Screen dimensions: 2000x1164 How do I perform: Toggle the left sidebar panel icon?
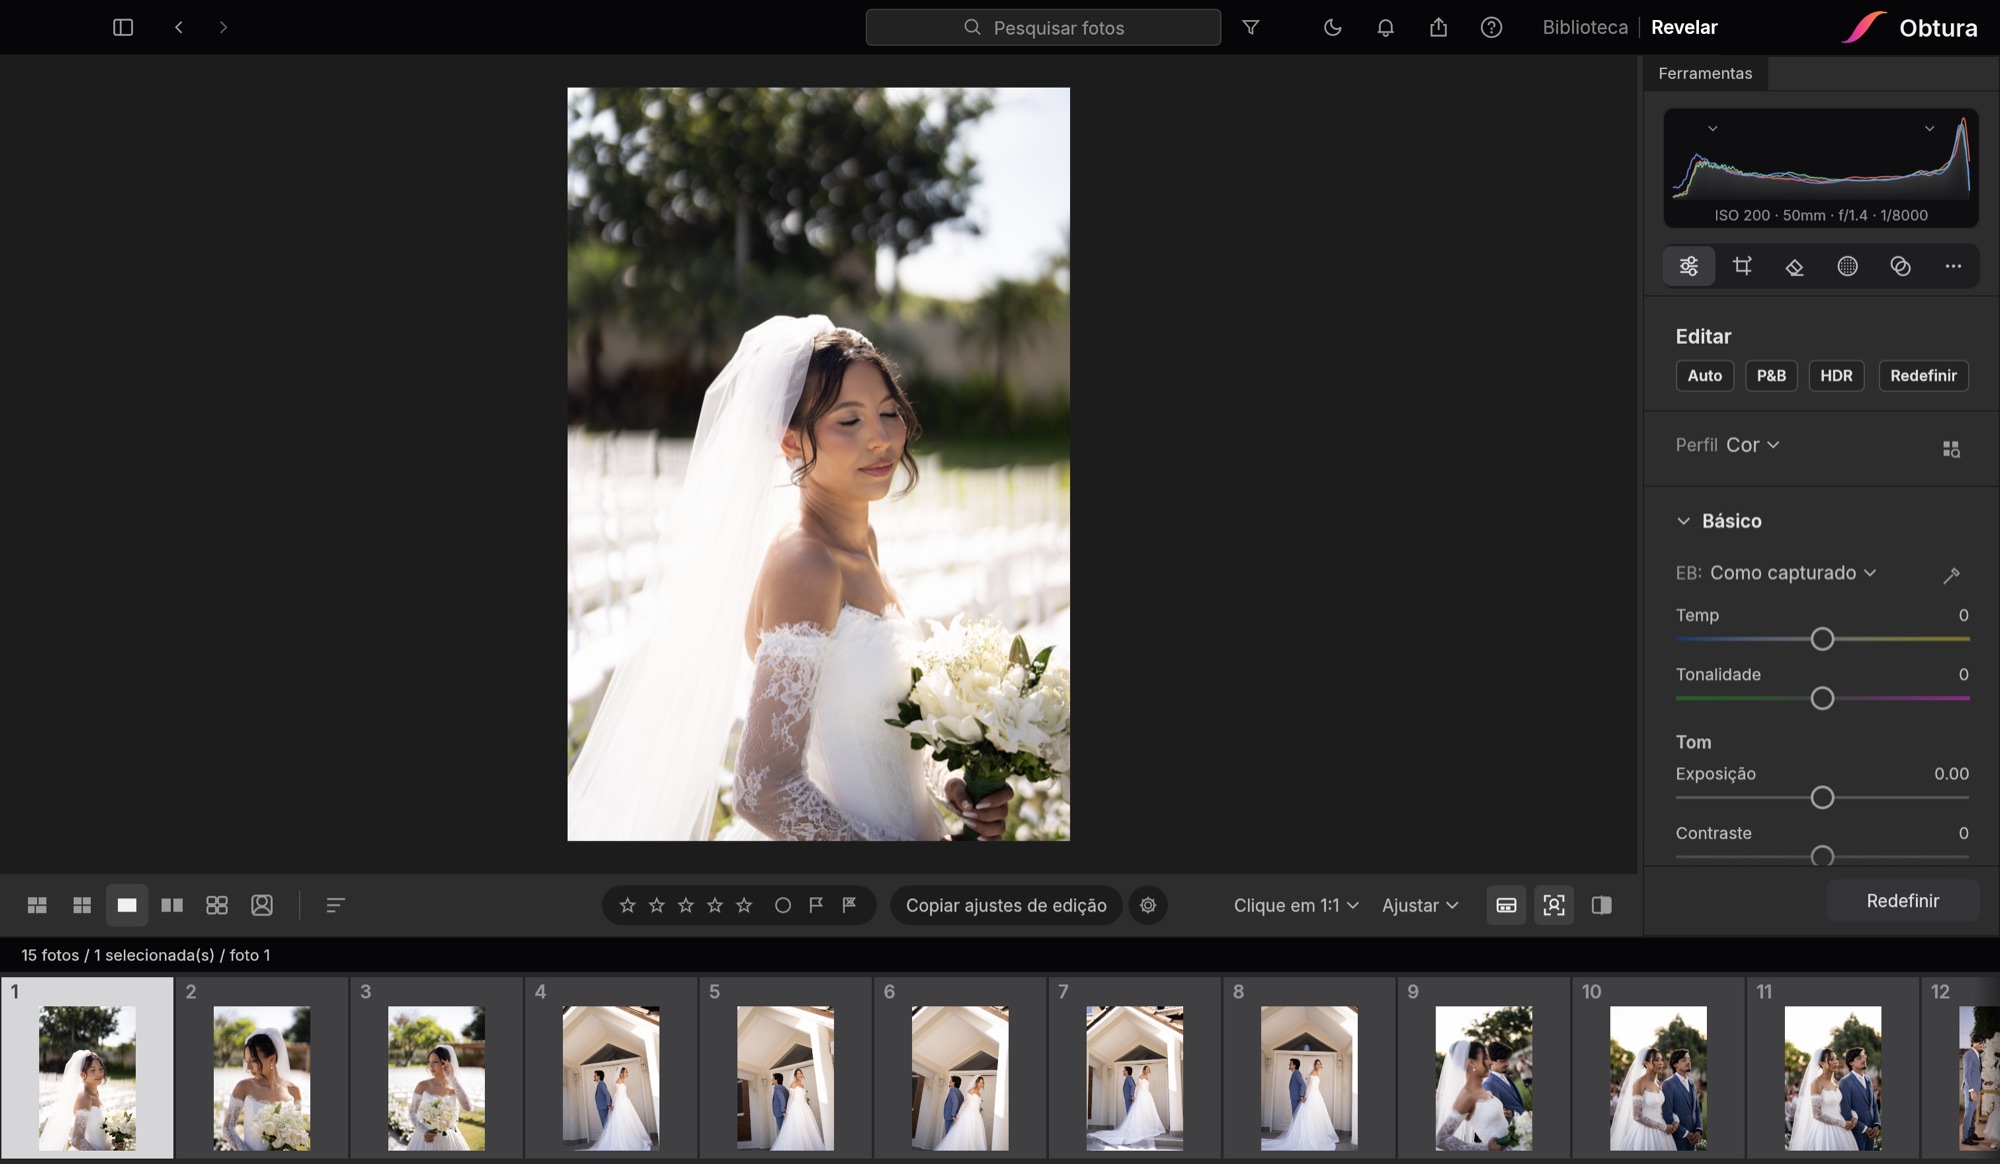click(x=123, y=27)
